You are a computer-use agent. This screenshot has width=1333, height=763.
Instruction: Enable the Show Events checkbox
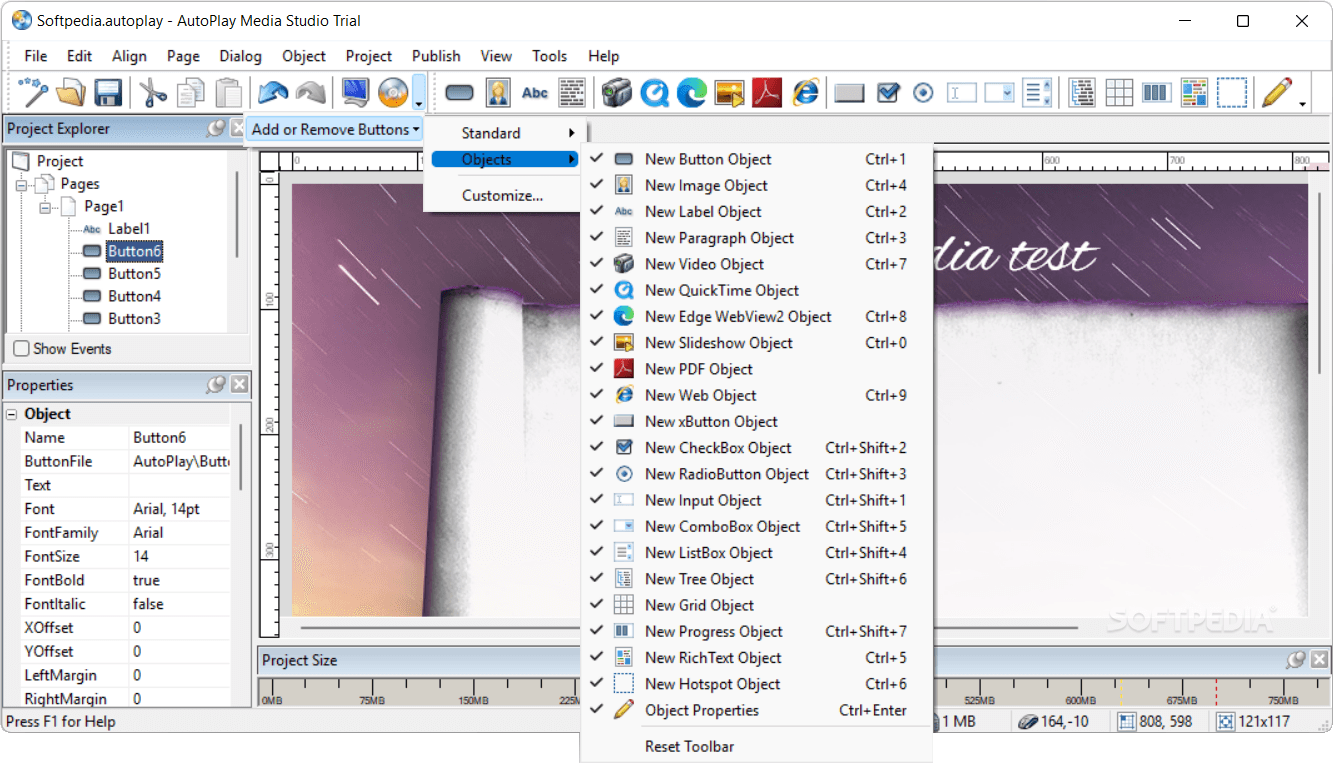(x=21, y=349)
